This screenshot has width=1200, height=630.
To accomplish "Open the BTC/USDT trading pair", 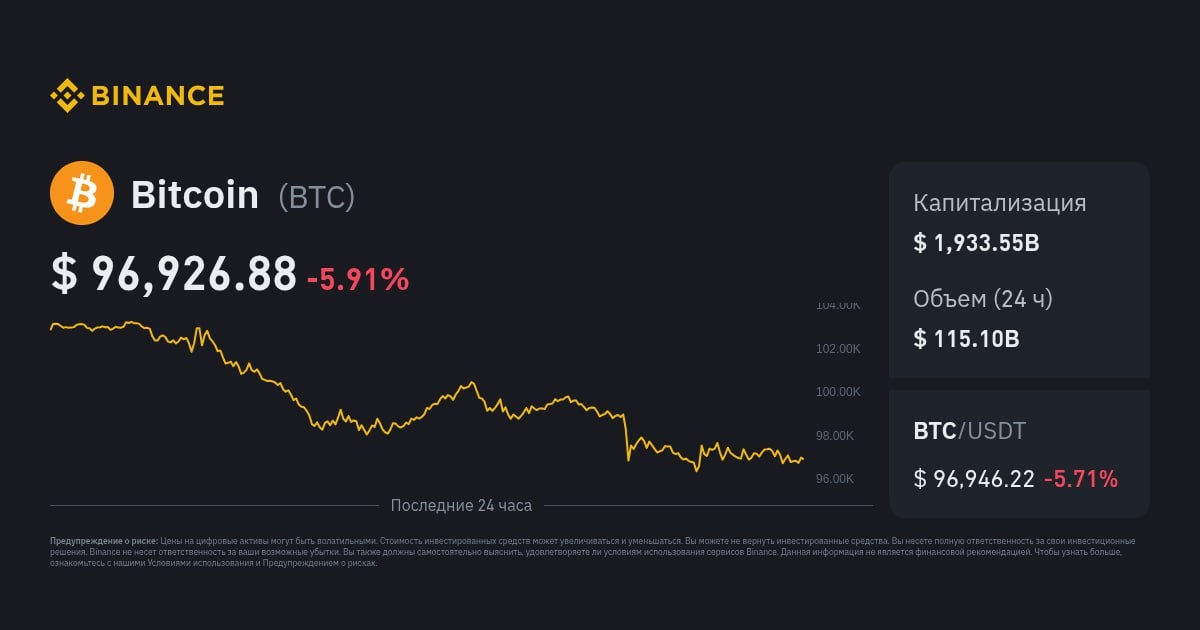I will (969, 432).
